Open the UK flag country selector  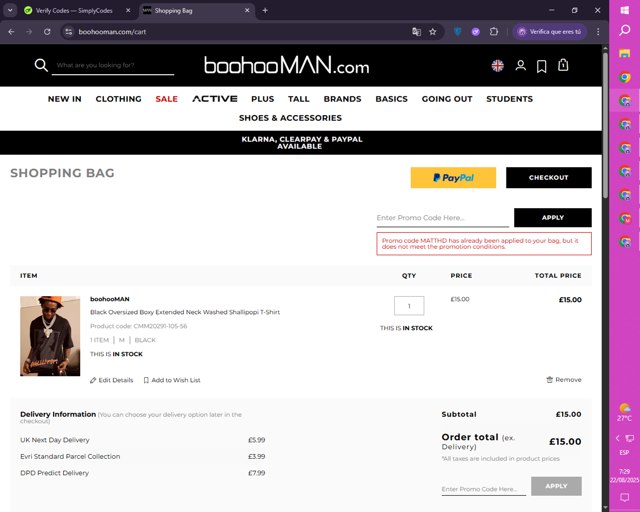point(498,65)
